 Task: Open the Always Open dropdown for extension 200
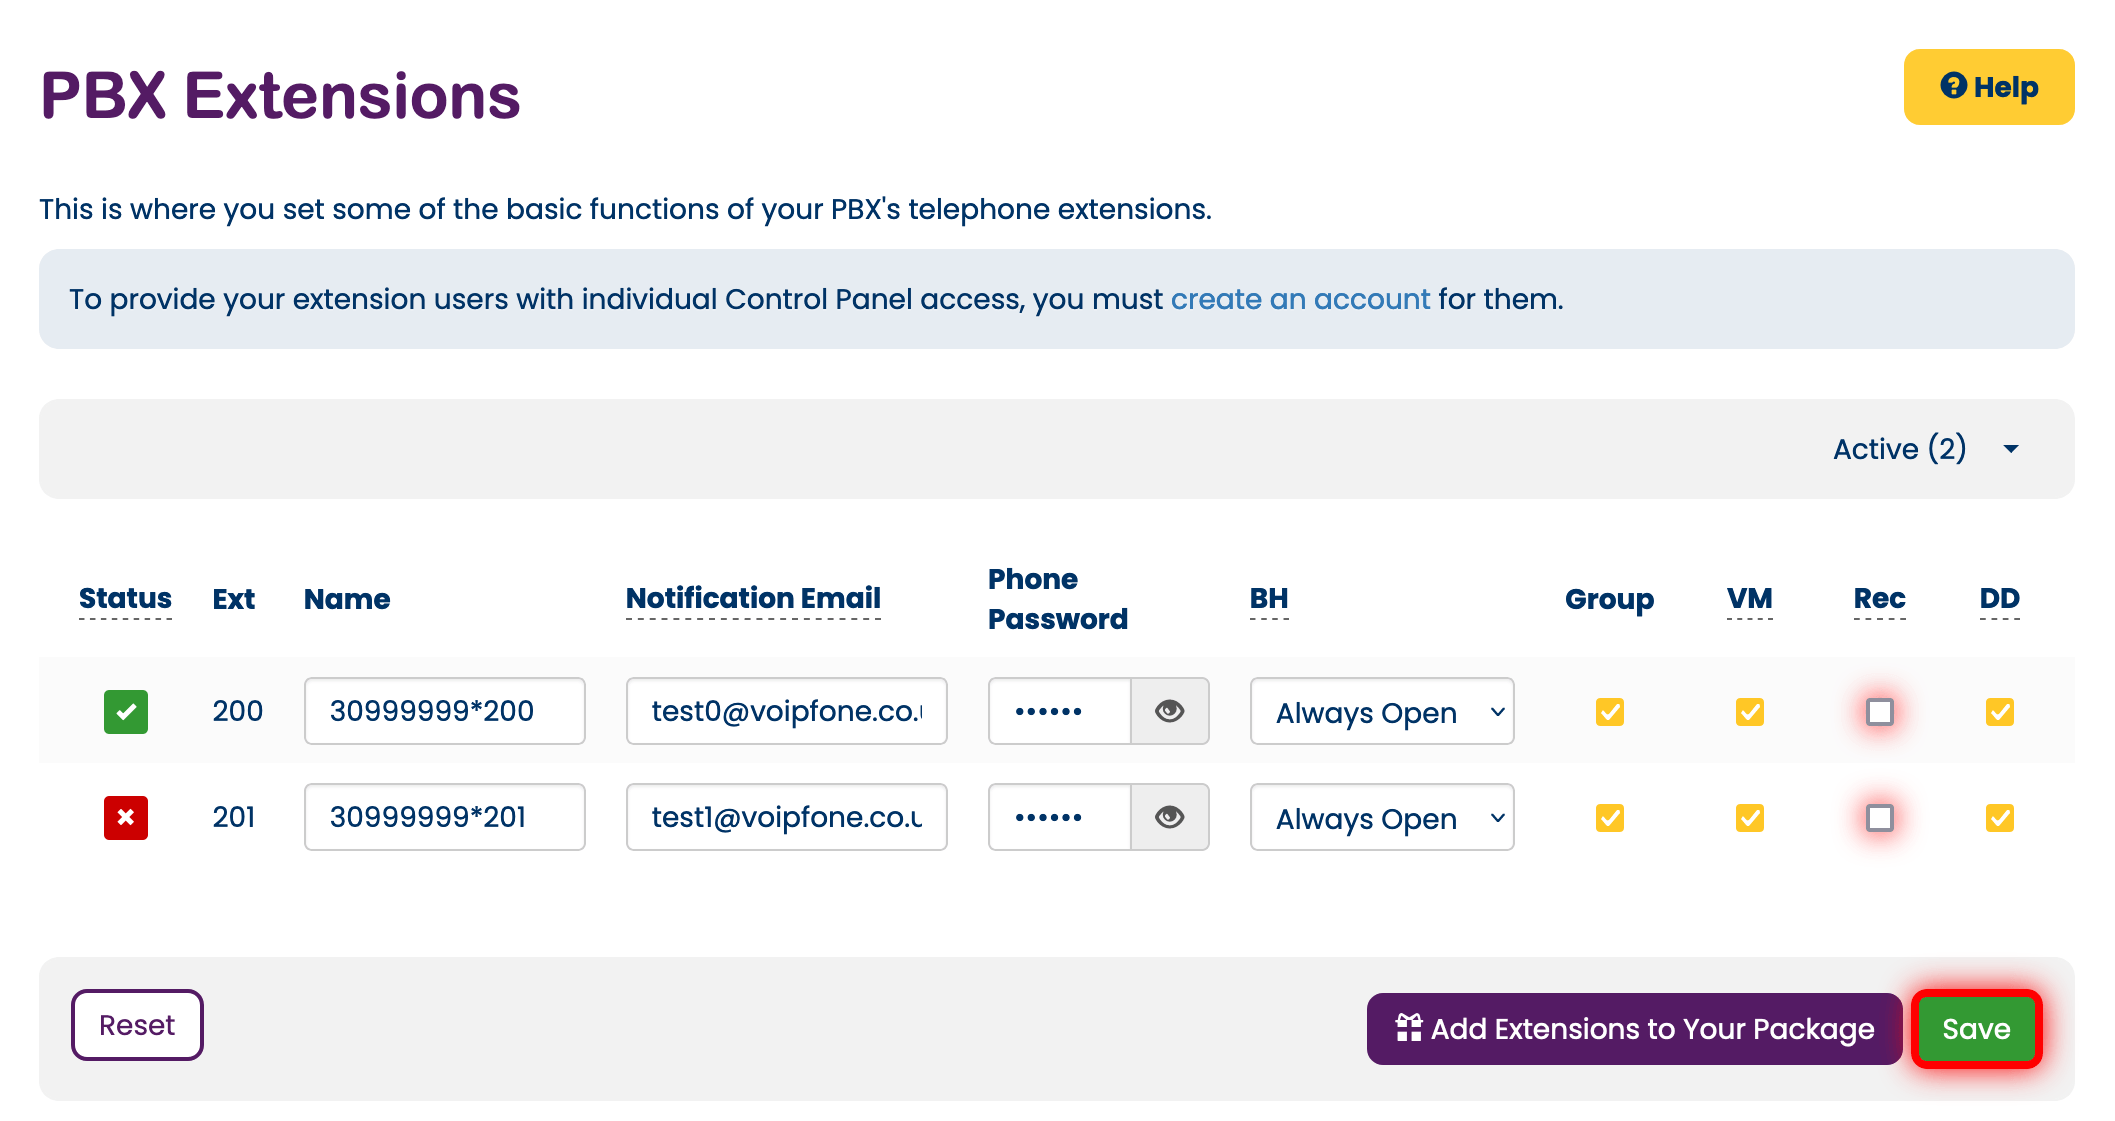click(1382, 711)
